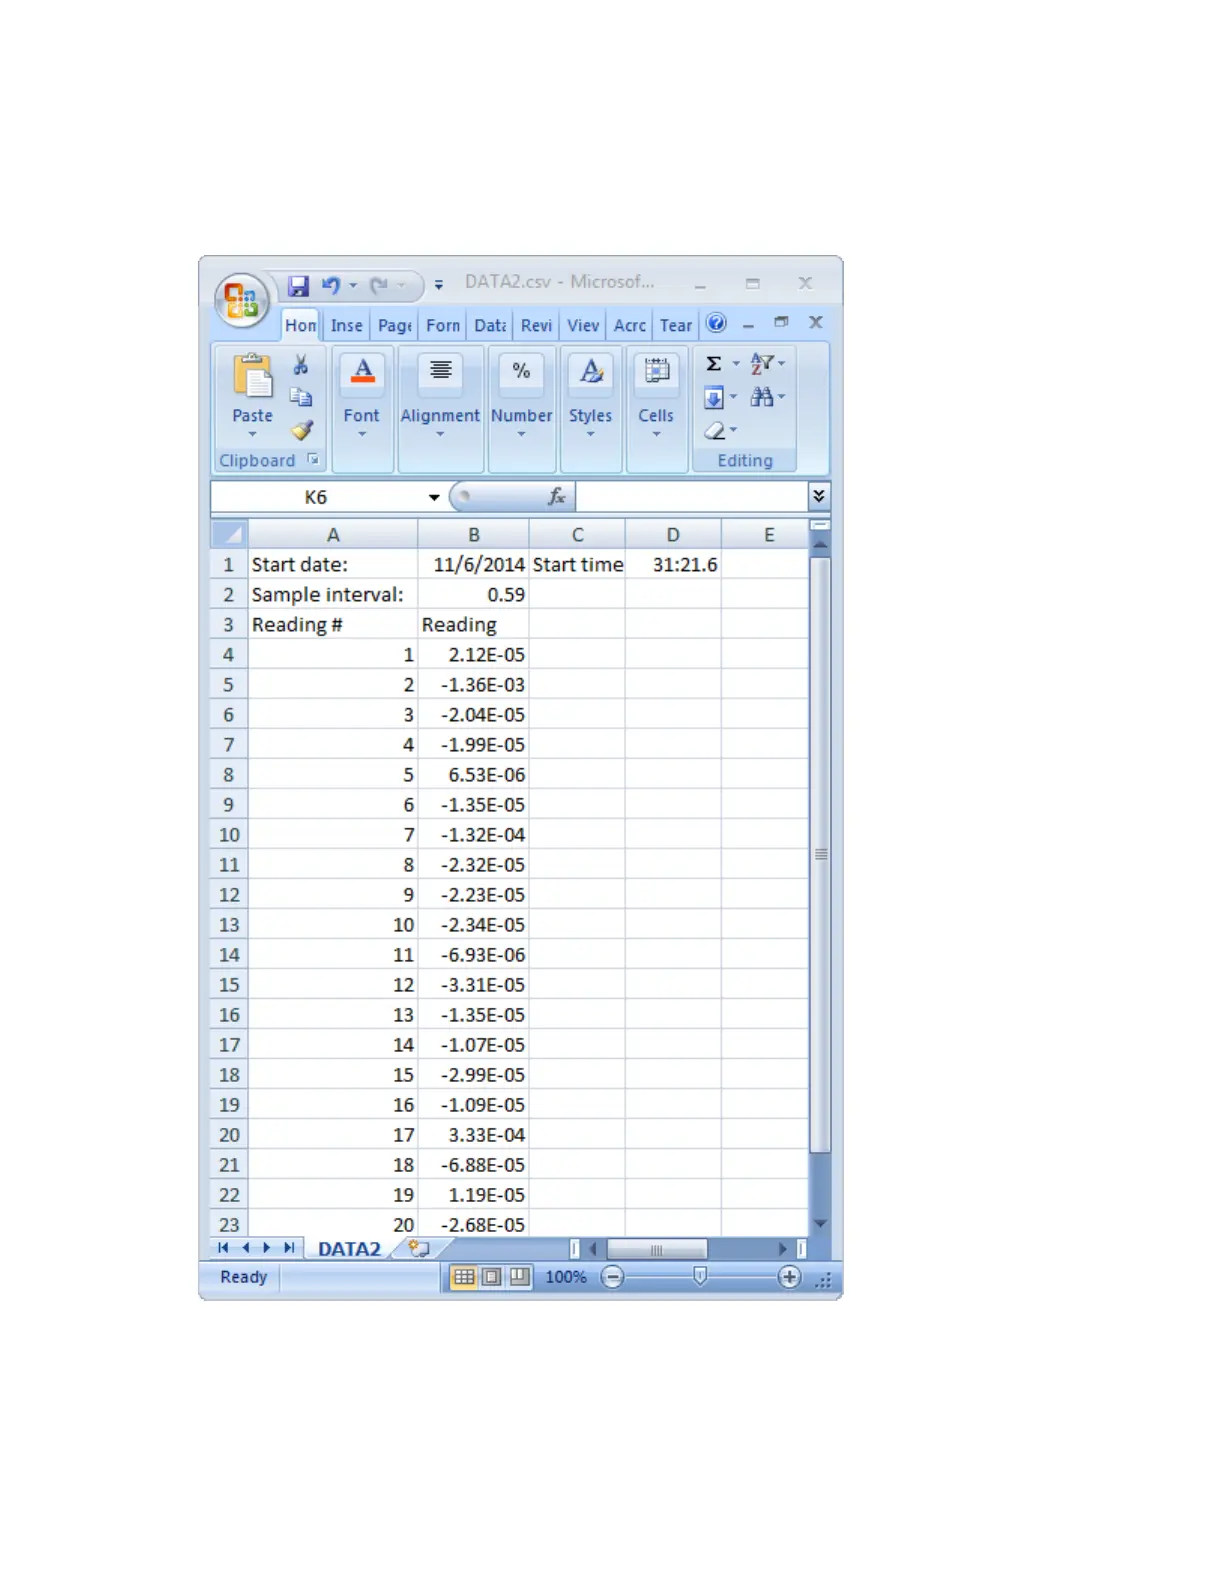Open the Team tab
Screen dimensions: 1224x1584
coord(676,325)
